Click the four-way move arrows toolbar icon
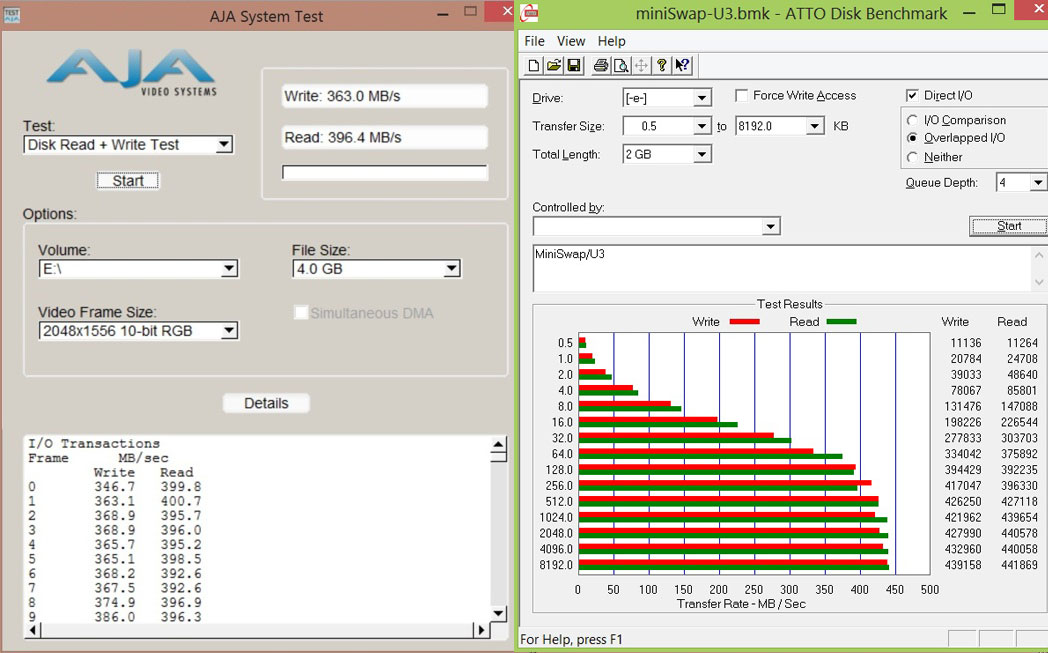Image resolution: width=1048 pixels, height=653 pixels. pos(641,65)
